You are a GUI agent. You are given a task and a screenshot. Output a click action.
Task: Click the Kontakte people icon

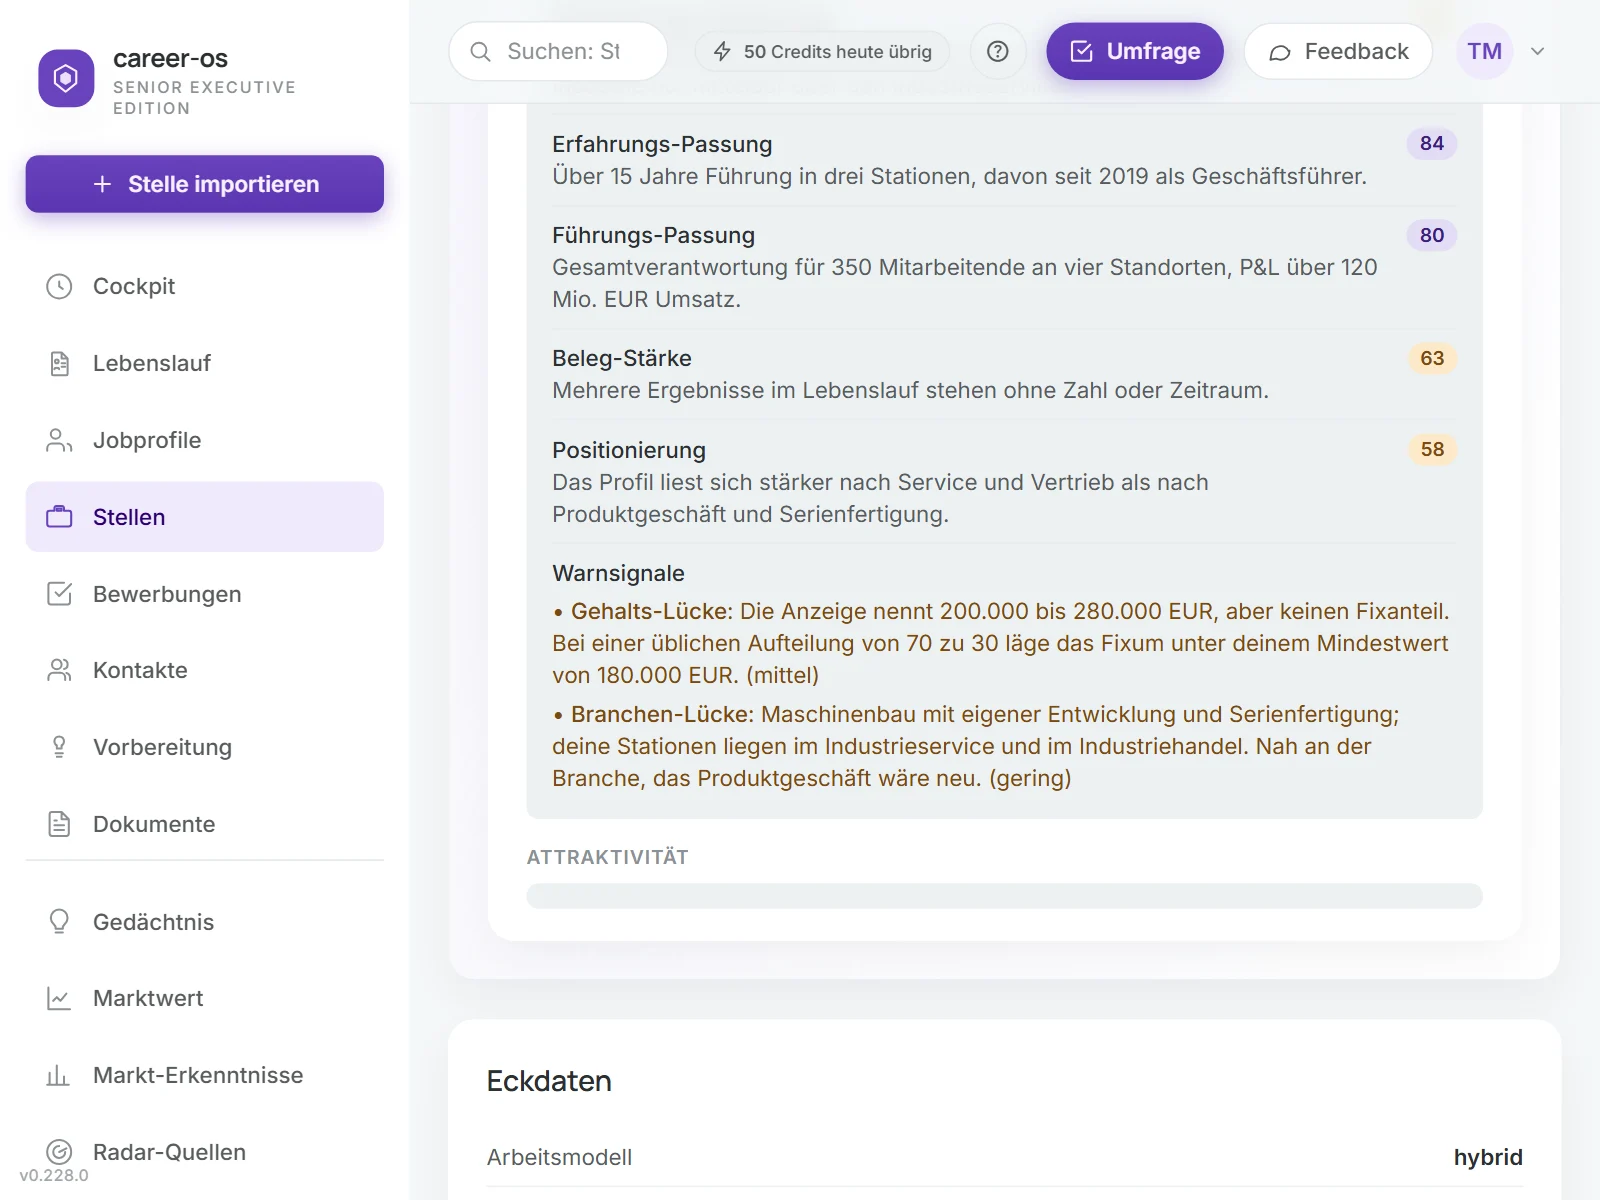pos(59,670)
